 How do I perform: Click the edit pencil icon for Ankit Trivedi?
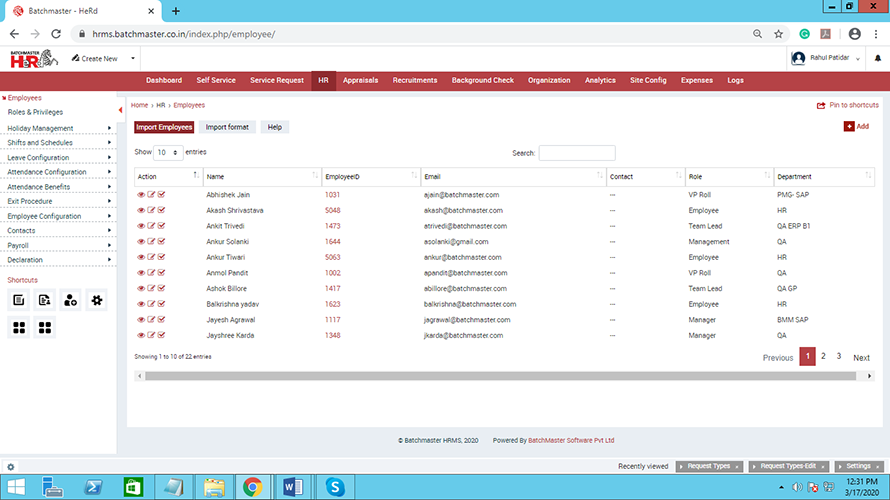coord(151,226)
